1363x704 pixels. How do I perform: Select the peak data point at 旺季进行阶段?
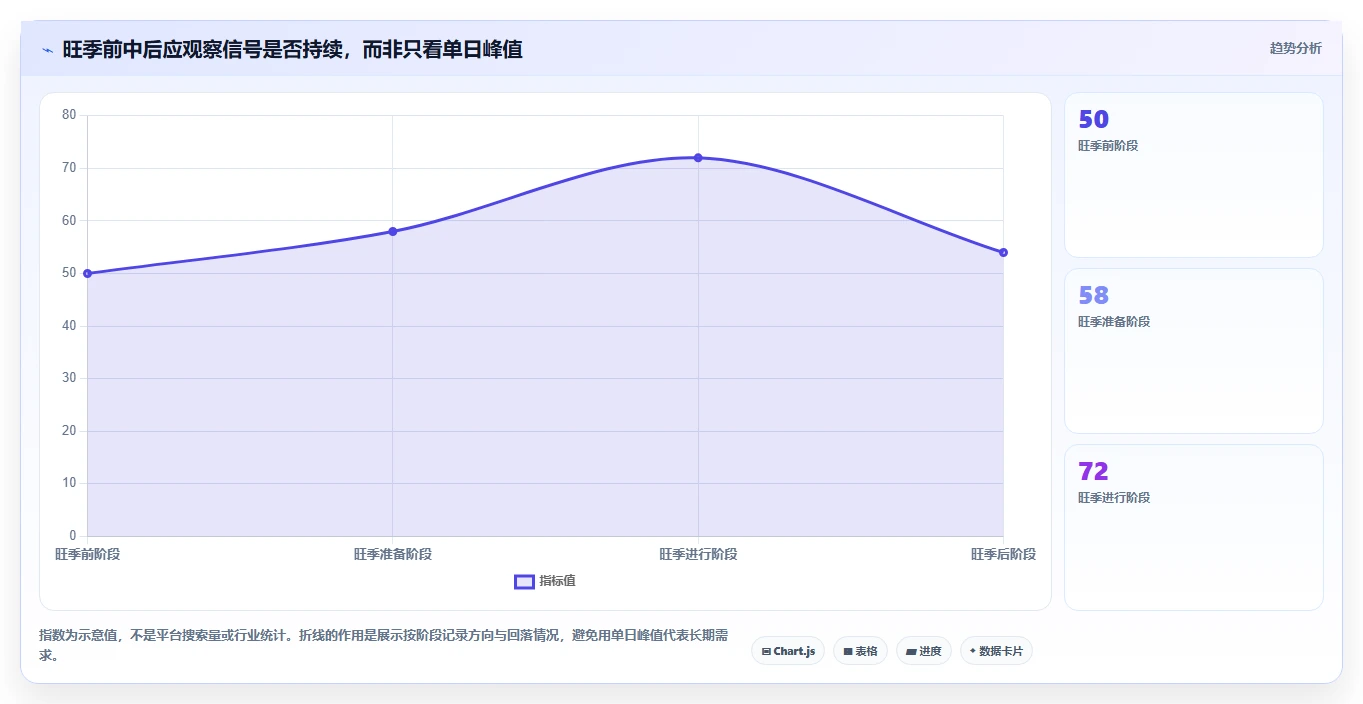click(698, 158)
